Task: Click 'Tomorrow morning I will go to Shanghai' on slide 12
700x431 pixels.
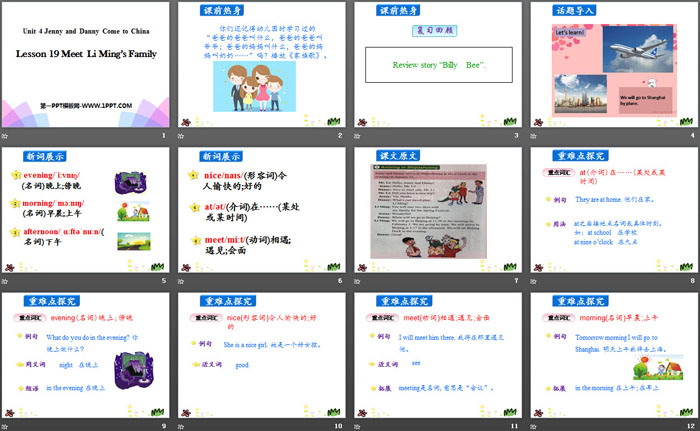Action: [616, 343]
